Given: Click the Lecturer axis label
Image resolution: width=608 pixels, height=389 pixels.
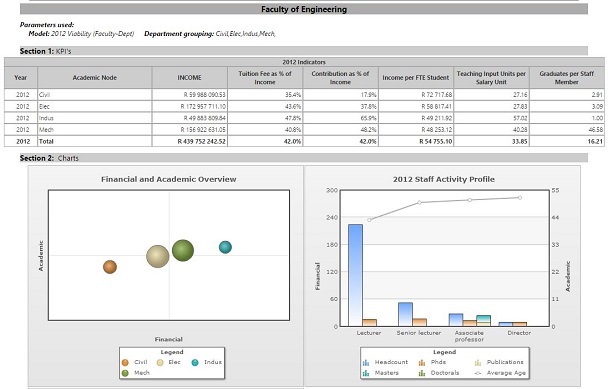Looking at the screenshot, I should coord(369,333).
